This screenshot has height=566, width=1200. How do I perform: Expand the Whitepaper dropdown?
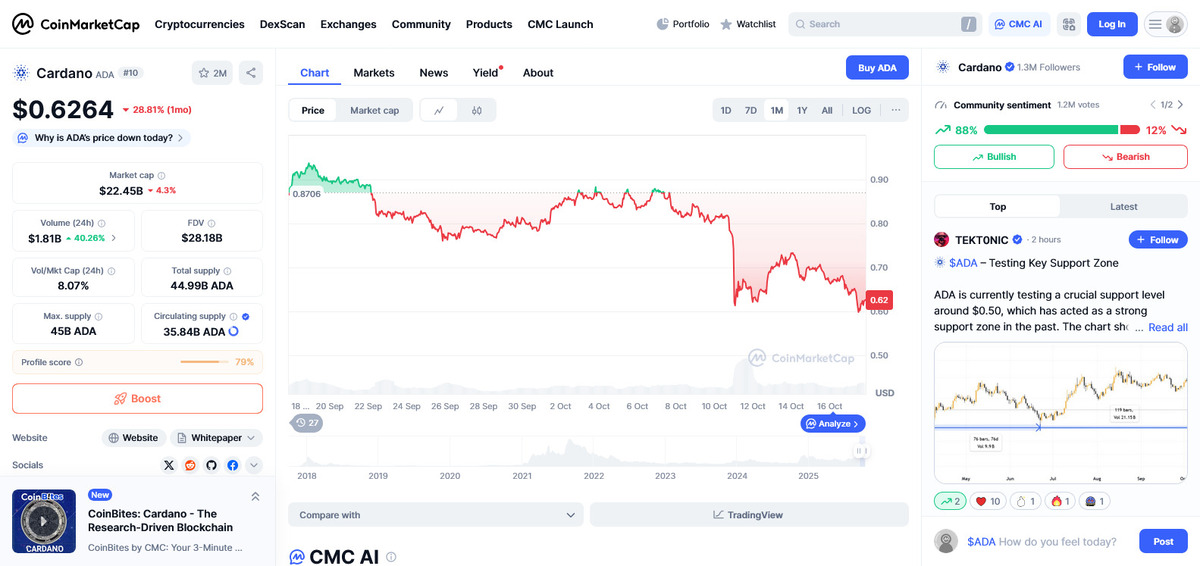click(x=216, y=438)
